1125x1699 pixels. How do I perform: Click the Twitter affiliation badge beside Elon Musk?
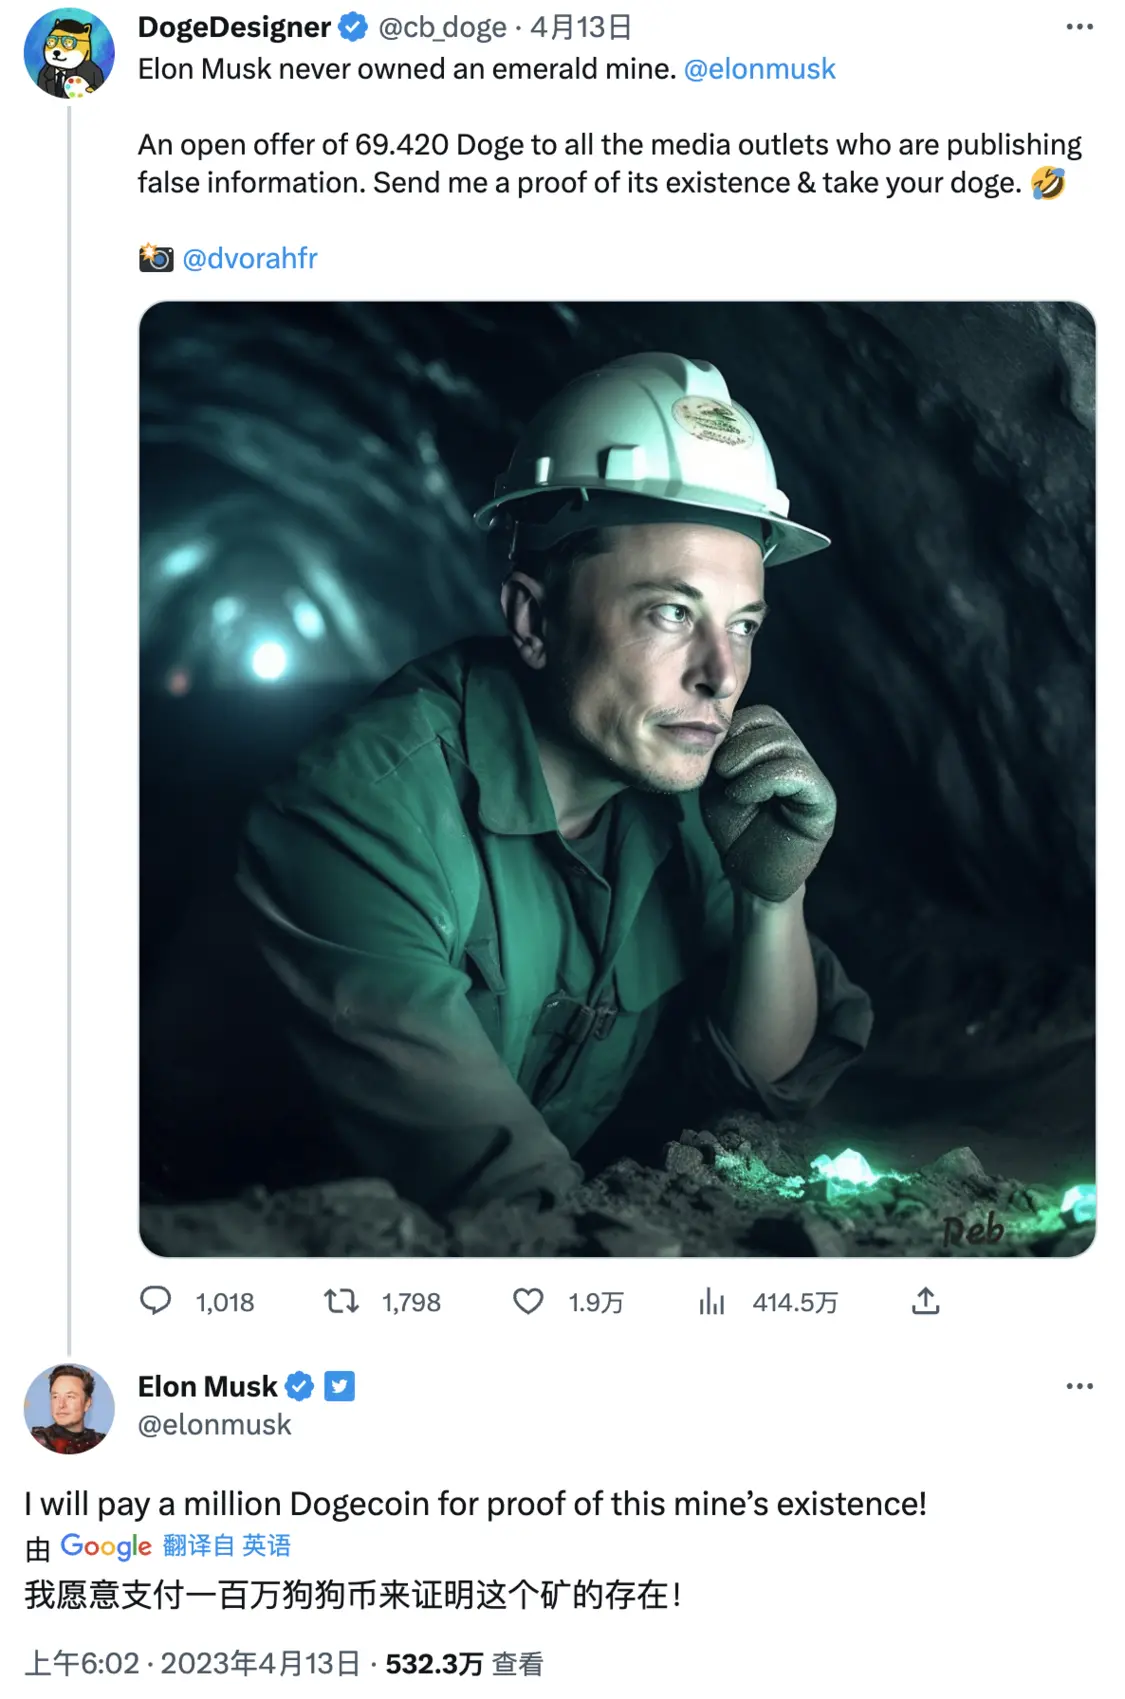[x=340, y=1386]
